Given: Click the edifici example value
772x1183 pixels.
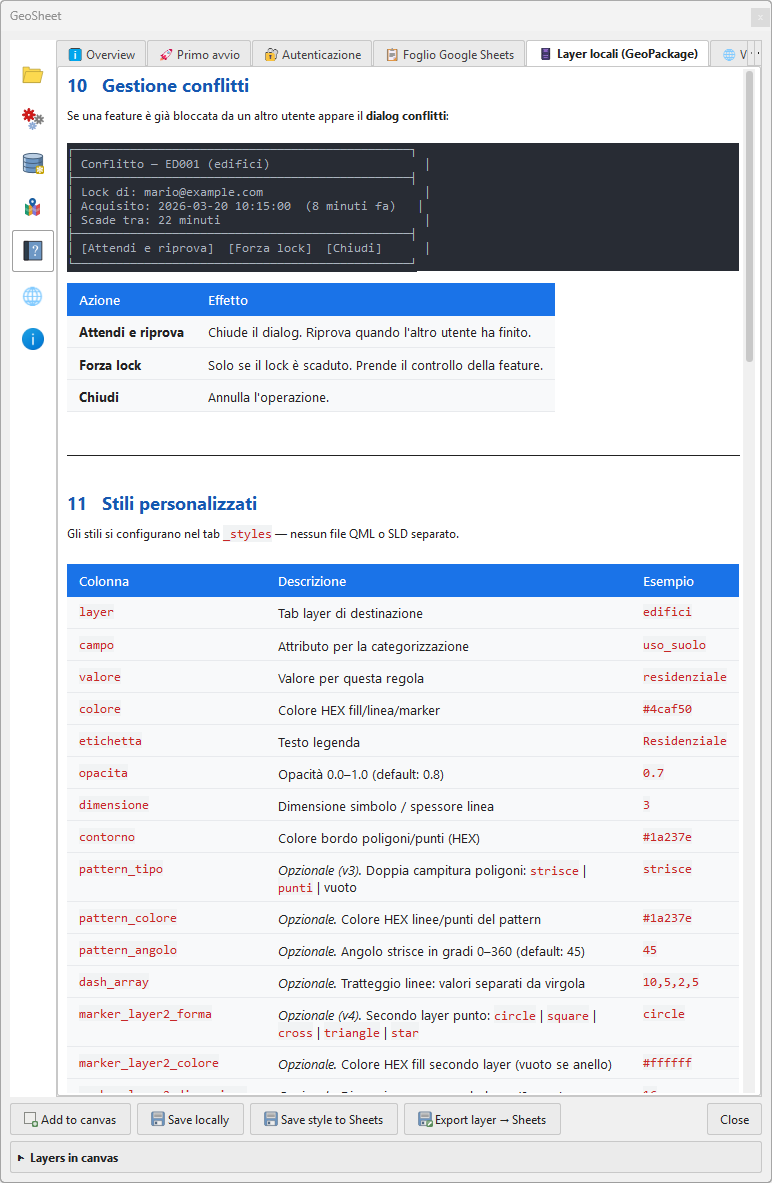Looking at the screenshot, I should pyautogui.click(x=667, y=612).
